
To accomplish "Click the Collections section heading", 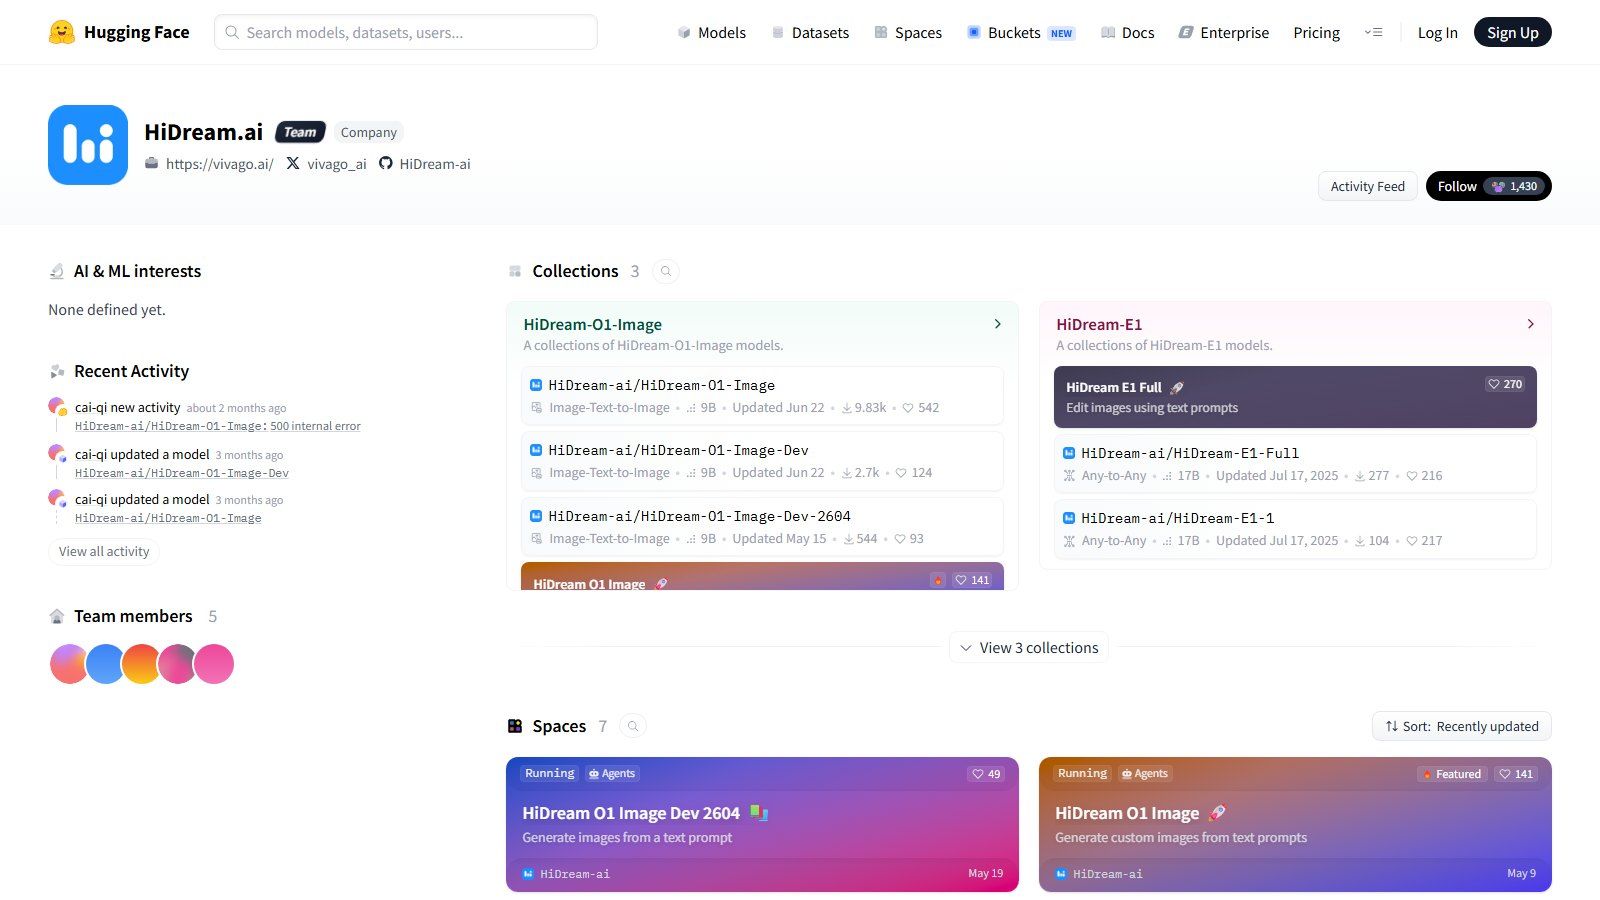I will pyautogui.click(x=575, y=271).
